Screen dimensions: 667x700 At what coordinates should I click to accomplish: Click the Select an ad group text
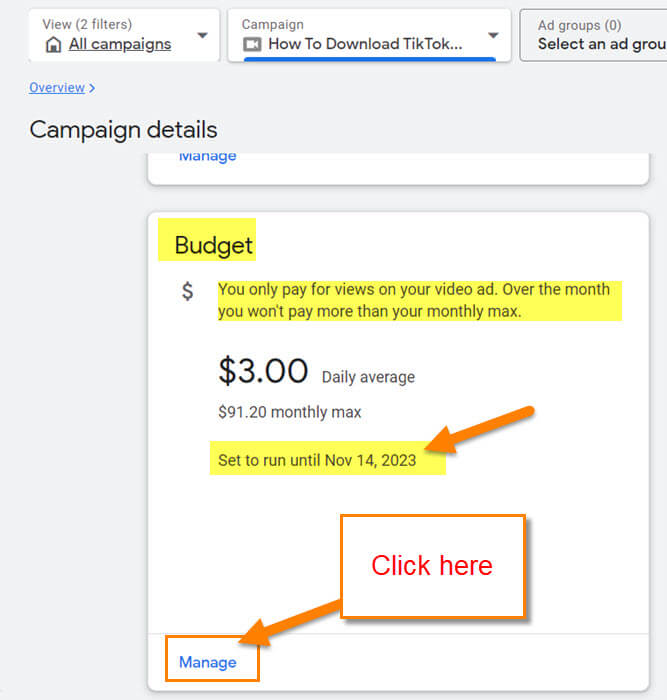(x=602, y=44)
